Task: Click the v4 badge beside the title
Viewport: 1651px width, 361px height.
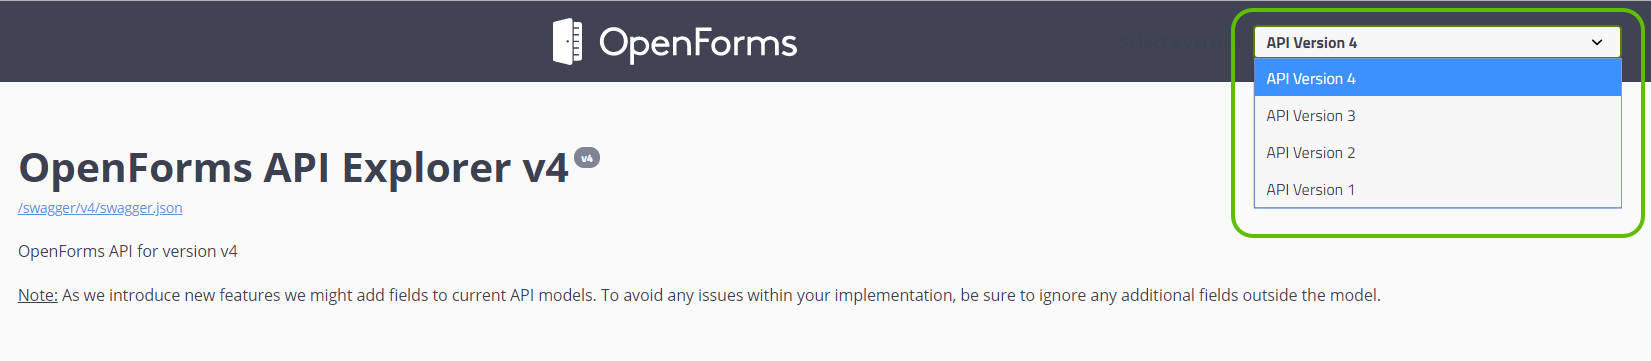Action: point(587,158)
